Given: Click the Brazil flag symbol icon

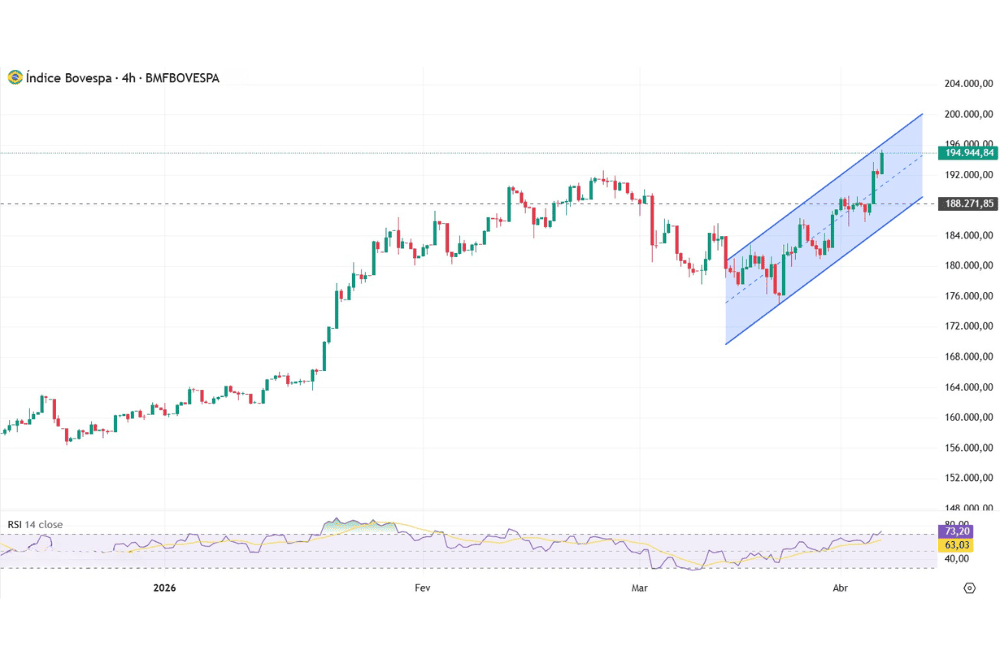Looking at the screenshot, I should (15, 77).
